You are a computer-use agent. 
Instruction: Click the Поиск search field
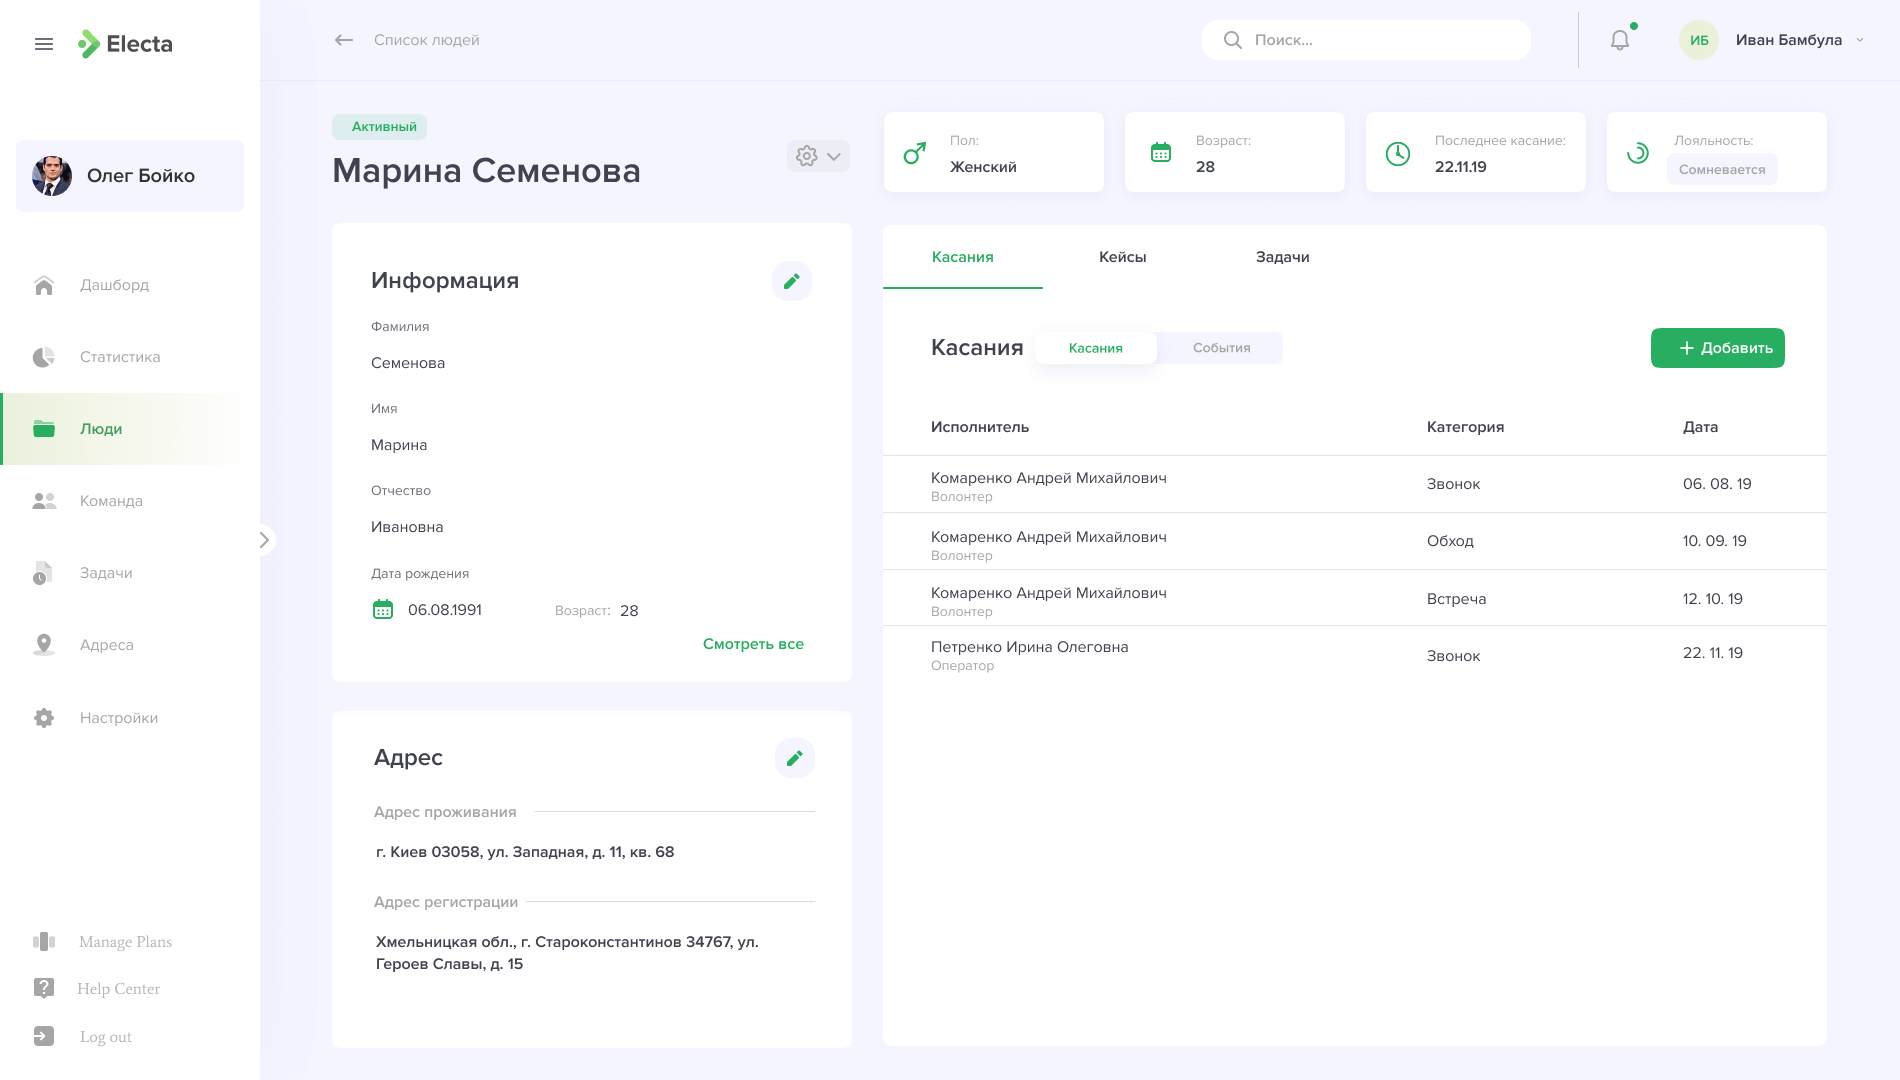(x=1380, y=40)
